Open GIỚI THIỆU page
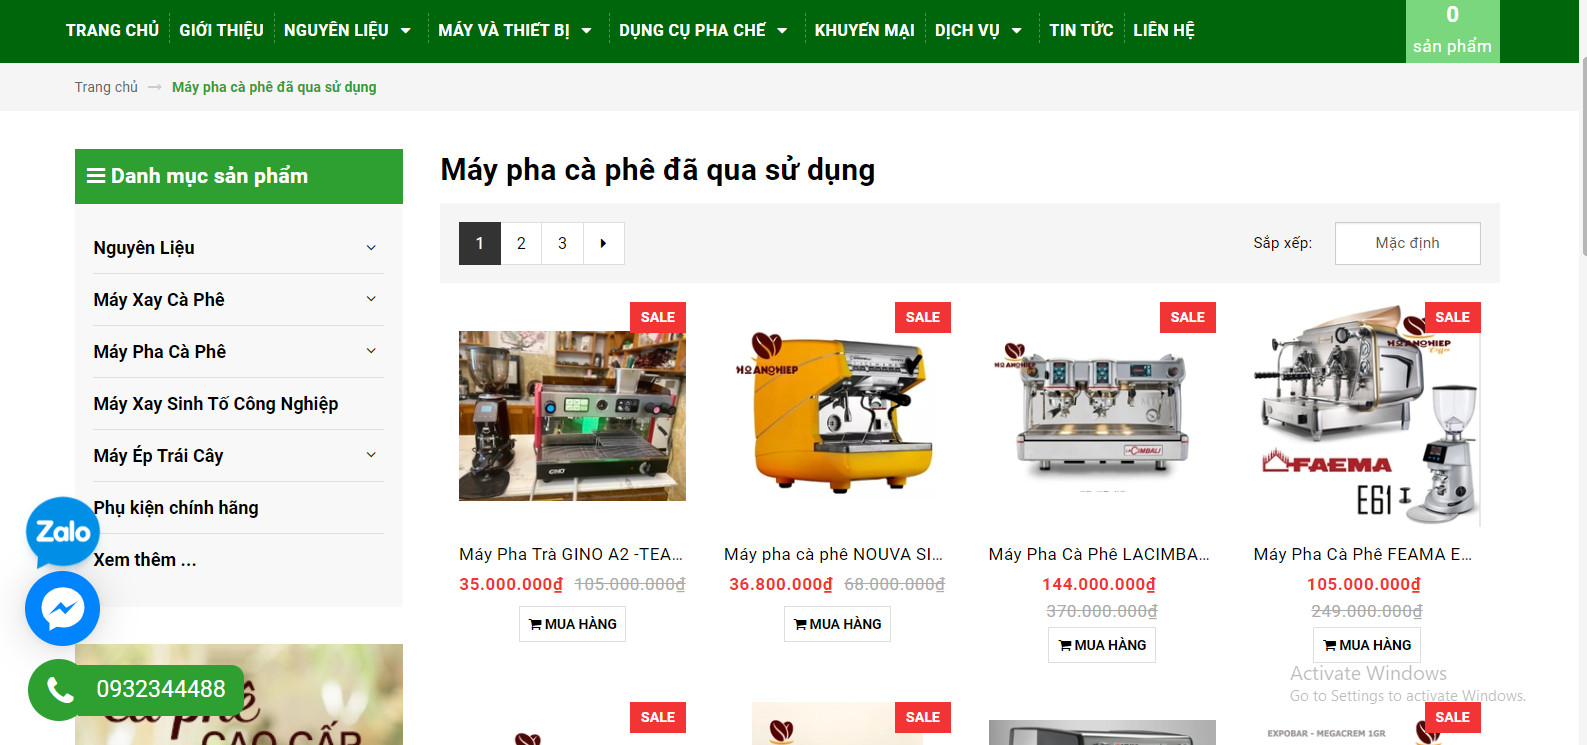This screenshot has width=1587, height=745. (221, 31)
